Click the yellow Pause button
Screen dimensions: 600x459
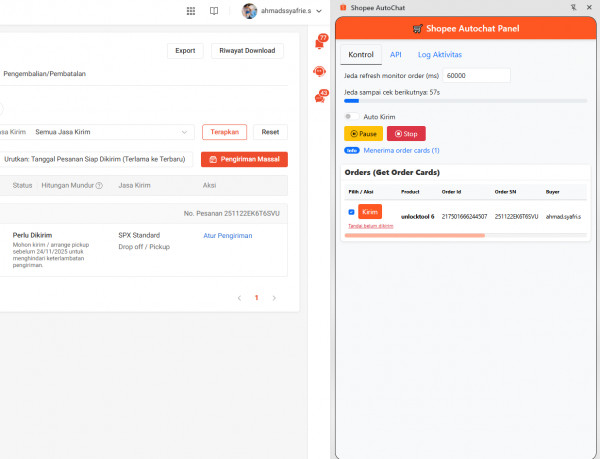(x=363, y=133)
